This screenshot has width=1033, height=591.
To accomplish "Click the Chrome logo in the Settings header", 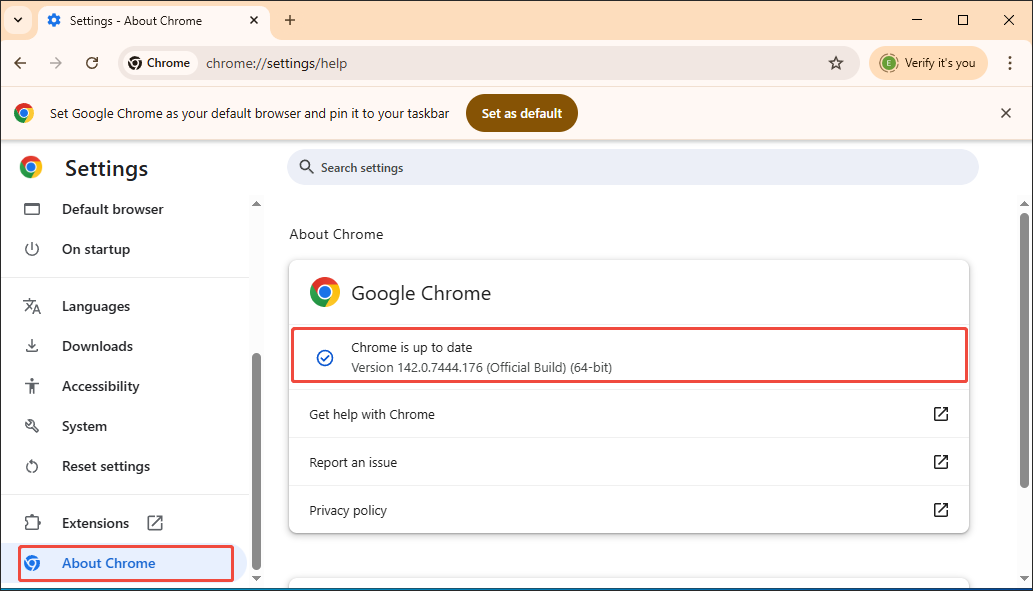I will click(30, 168).
